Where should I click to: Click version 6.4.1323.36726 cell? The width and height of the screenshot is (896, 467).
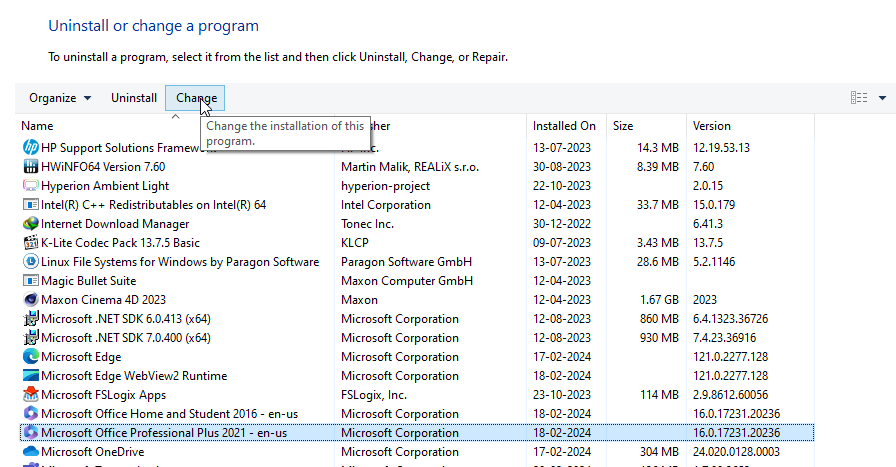[730, 318]
